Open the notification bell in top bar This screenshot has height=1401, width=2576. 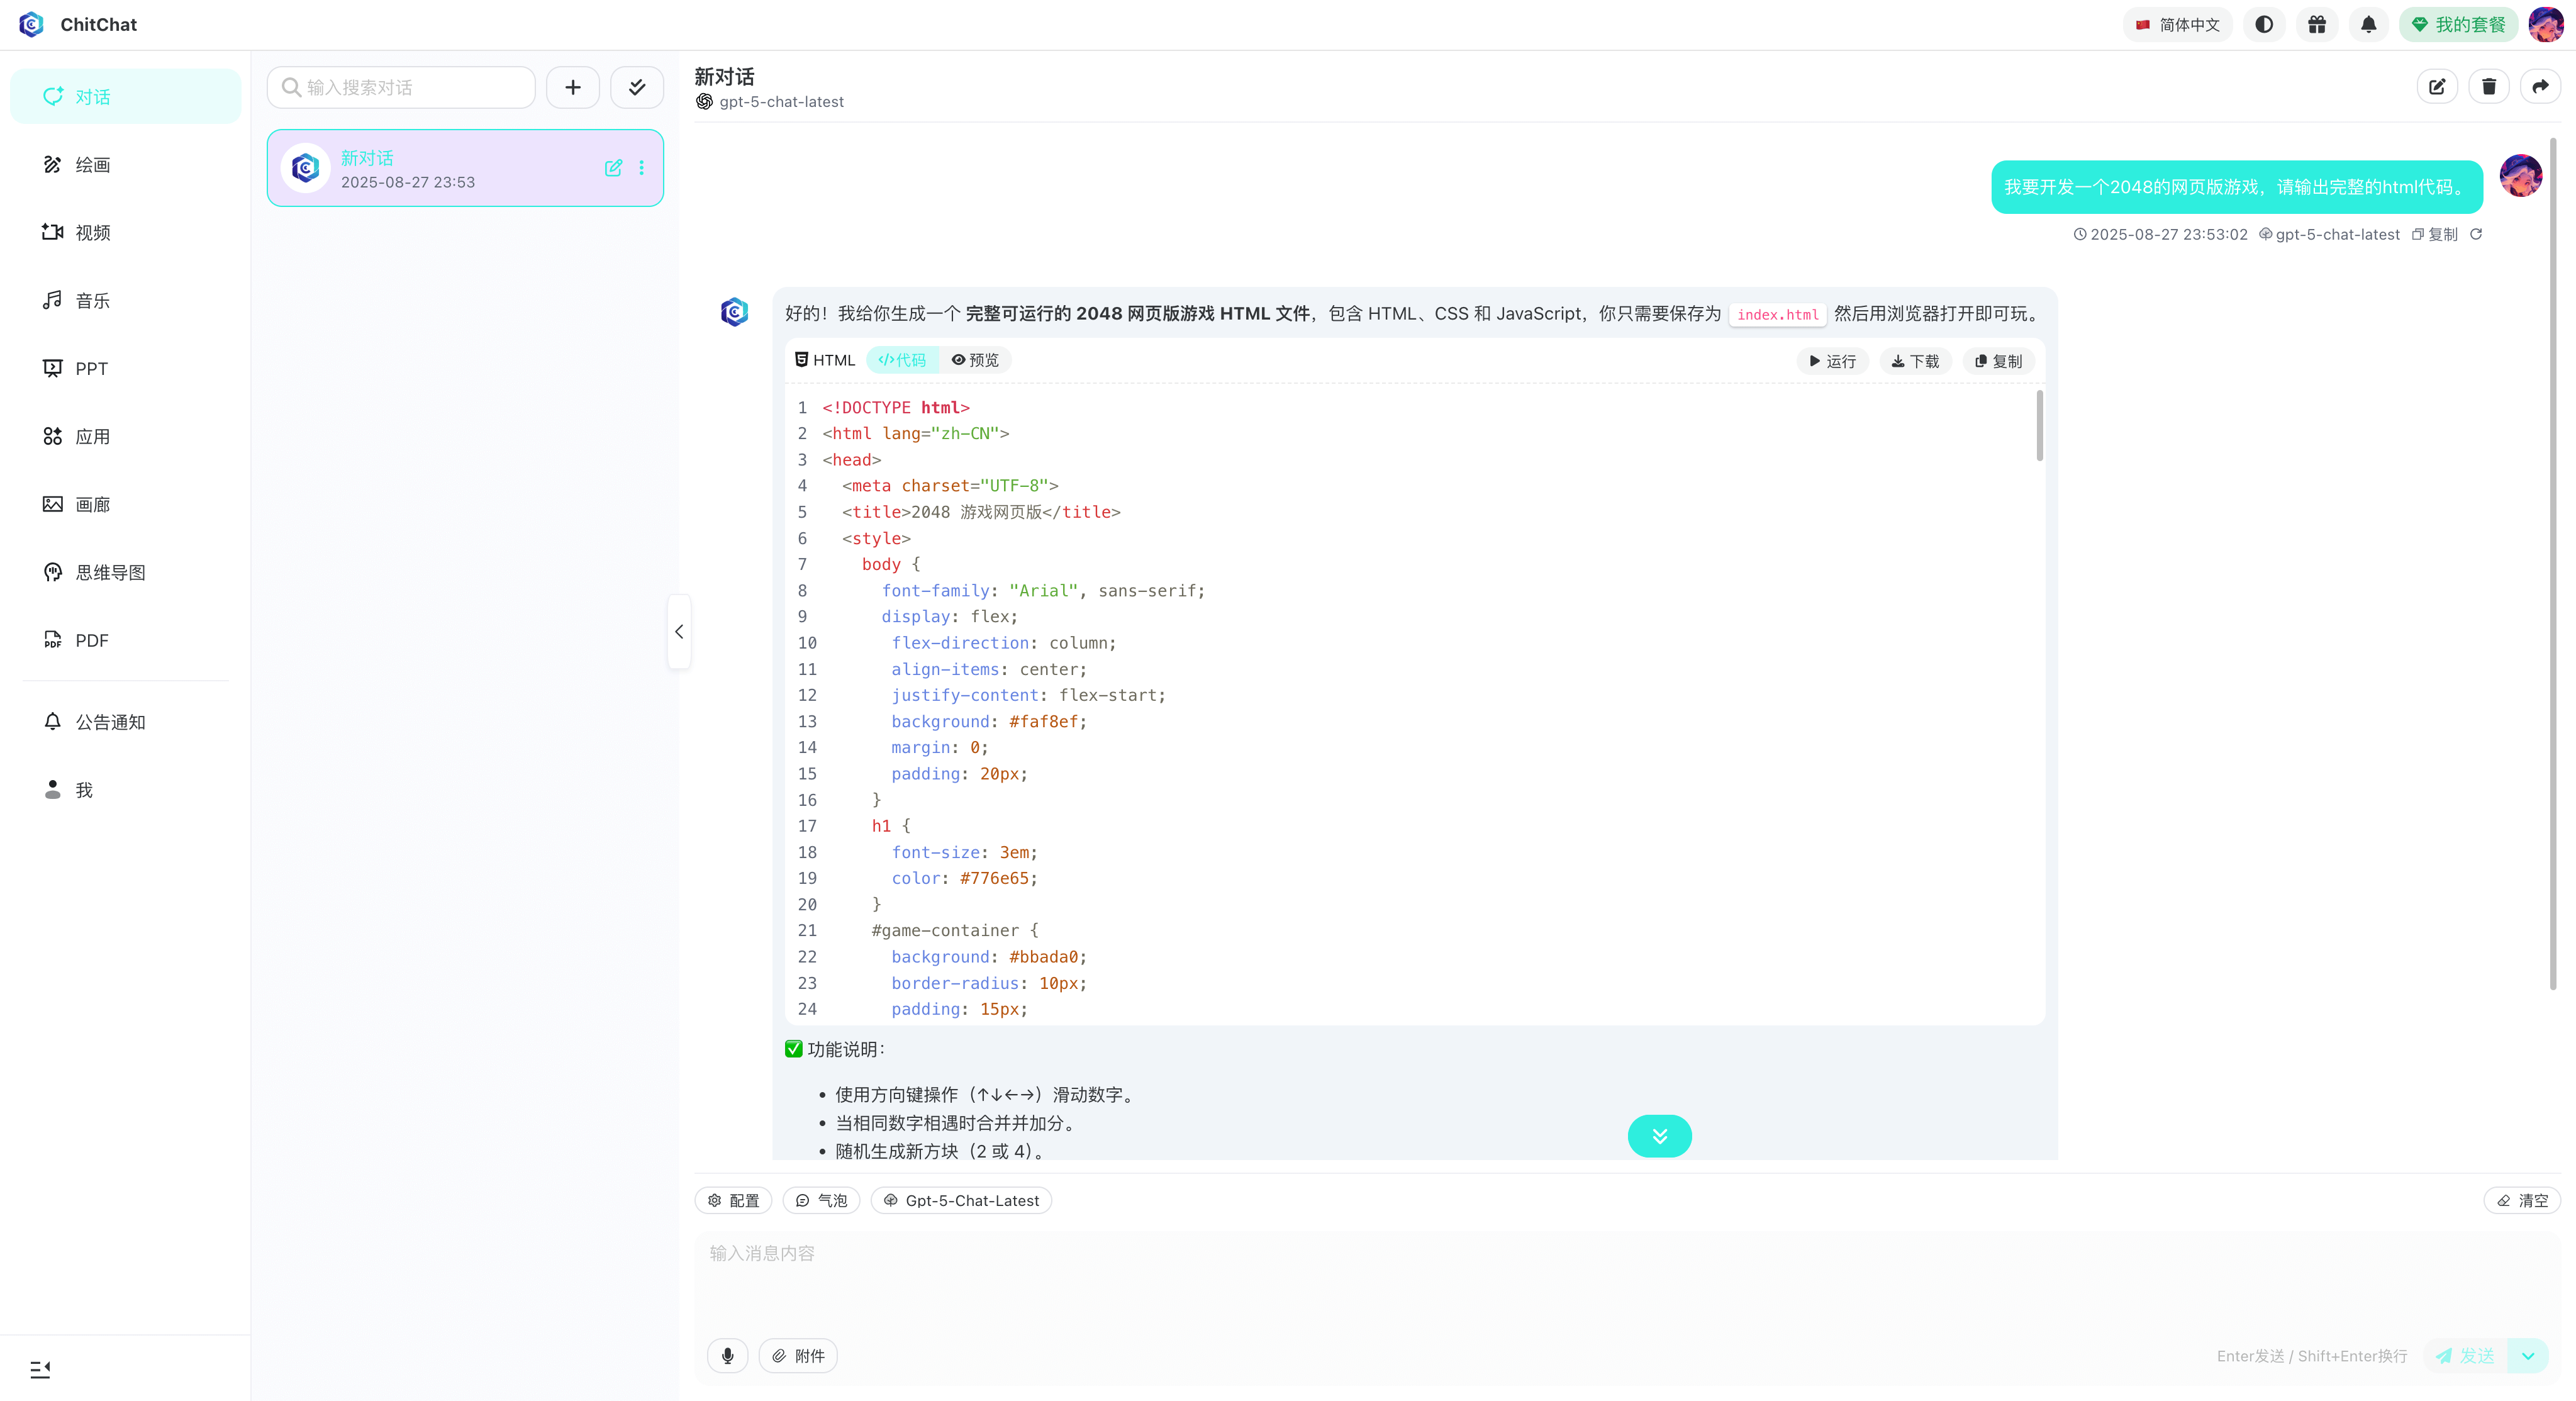(x=2369, y=25)
